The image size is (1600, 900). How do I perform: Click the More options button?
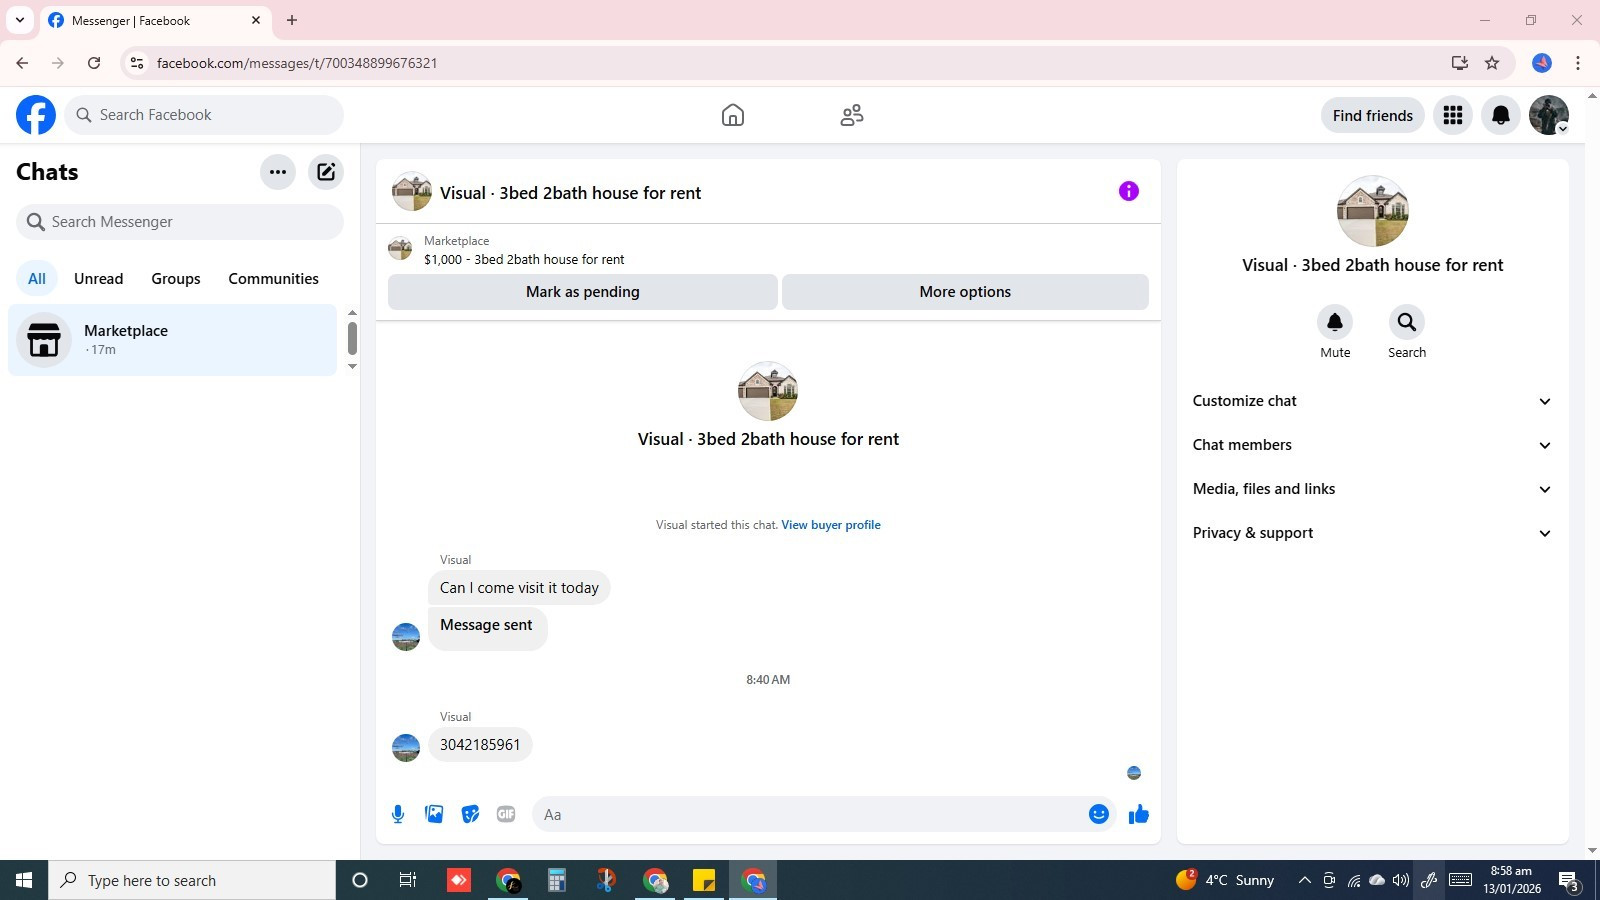(x=965, y=292)
